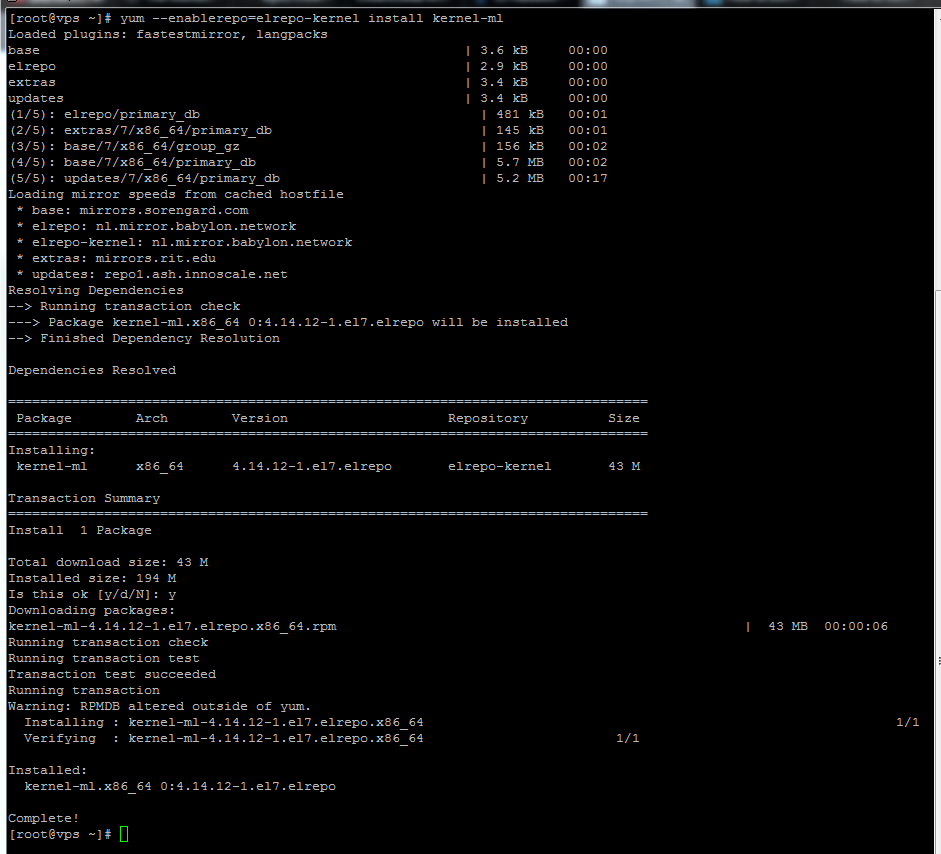
Task: Click the 'Resolving Dependencies' line
Action: pos(96,290)
